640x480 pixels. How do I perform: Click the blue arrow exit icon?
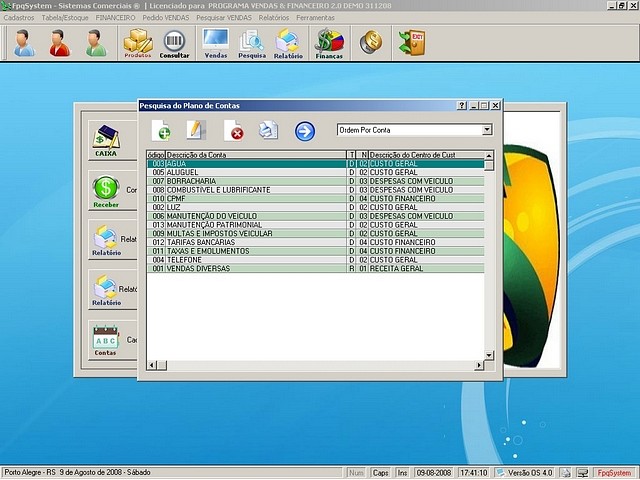pos(305,131)
